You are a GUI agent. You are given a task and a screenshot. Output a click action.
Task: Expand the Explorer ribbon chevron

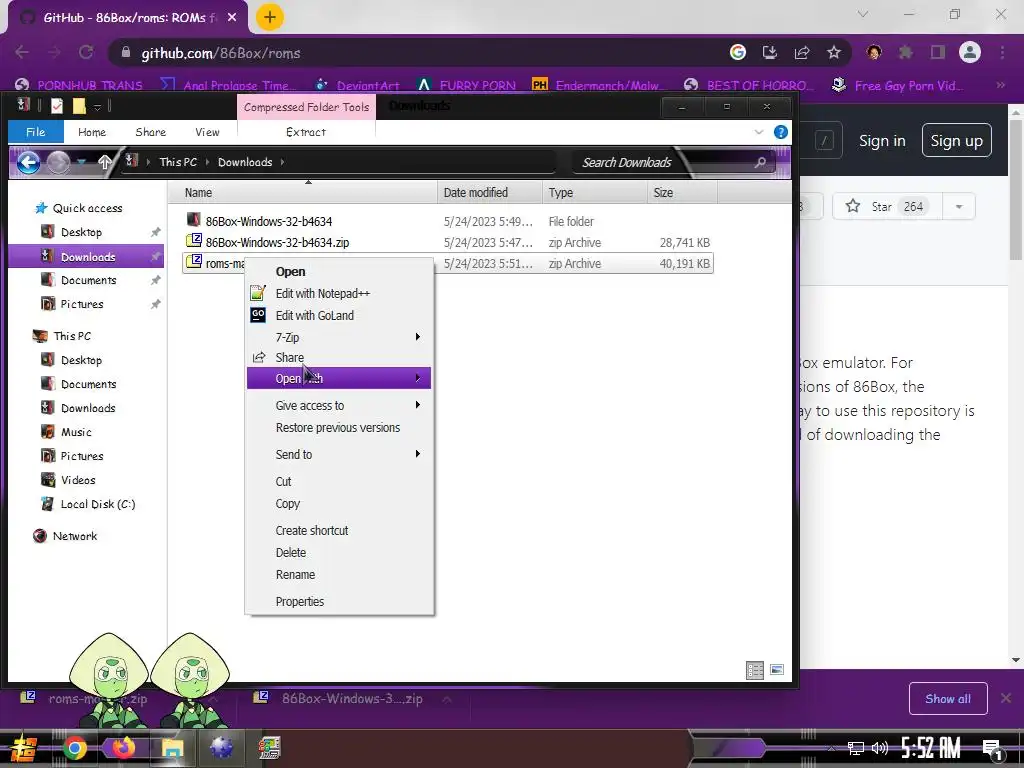(x=759, y=132)
